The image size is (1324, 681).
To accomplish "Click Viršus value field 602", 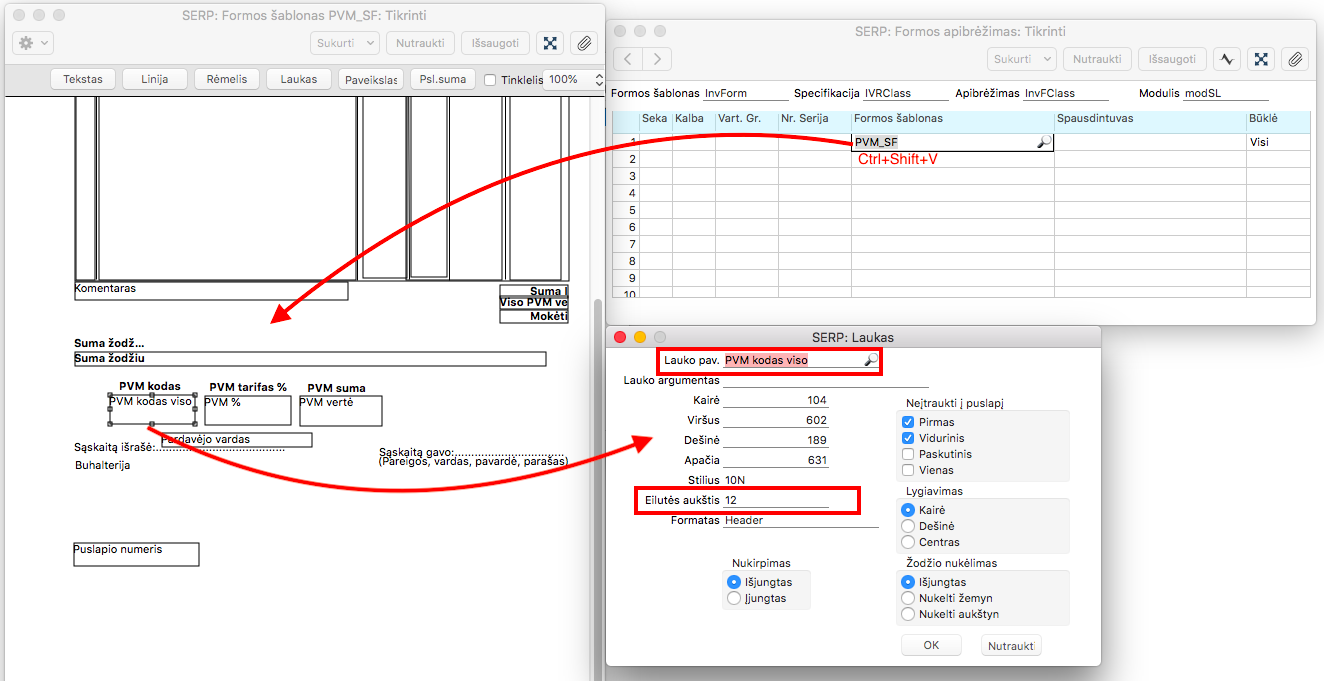I will [776, 420].
